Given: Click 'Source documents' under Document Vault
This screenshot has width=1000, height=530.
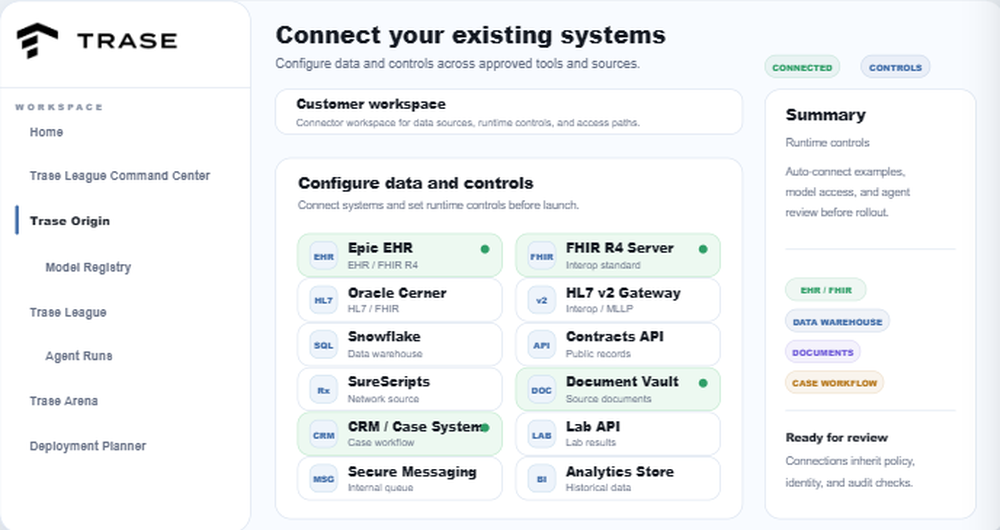Looking at the screenshot, I should 608,399.
